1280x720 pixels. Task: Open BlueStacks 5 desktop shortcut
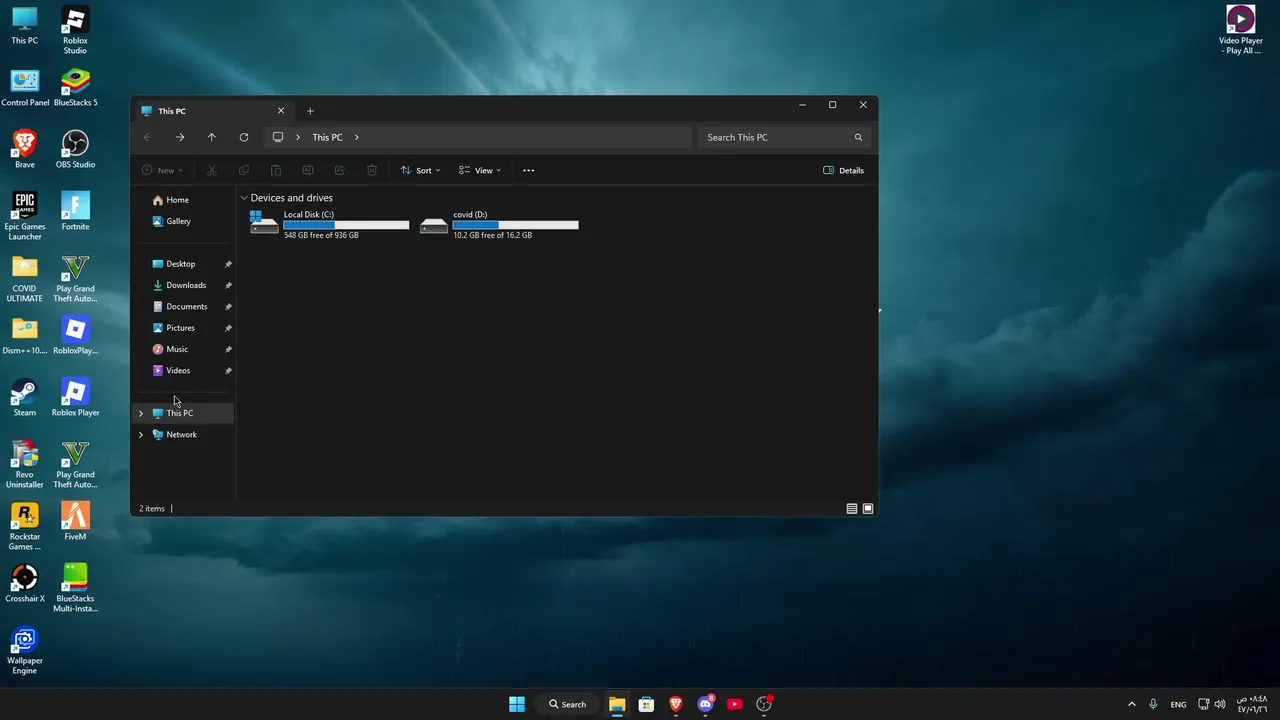[75, 88]
